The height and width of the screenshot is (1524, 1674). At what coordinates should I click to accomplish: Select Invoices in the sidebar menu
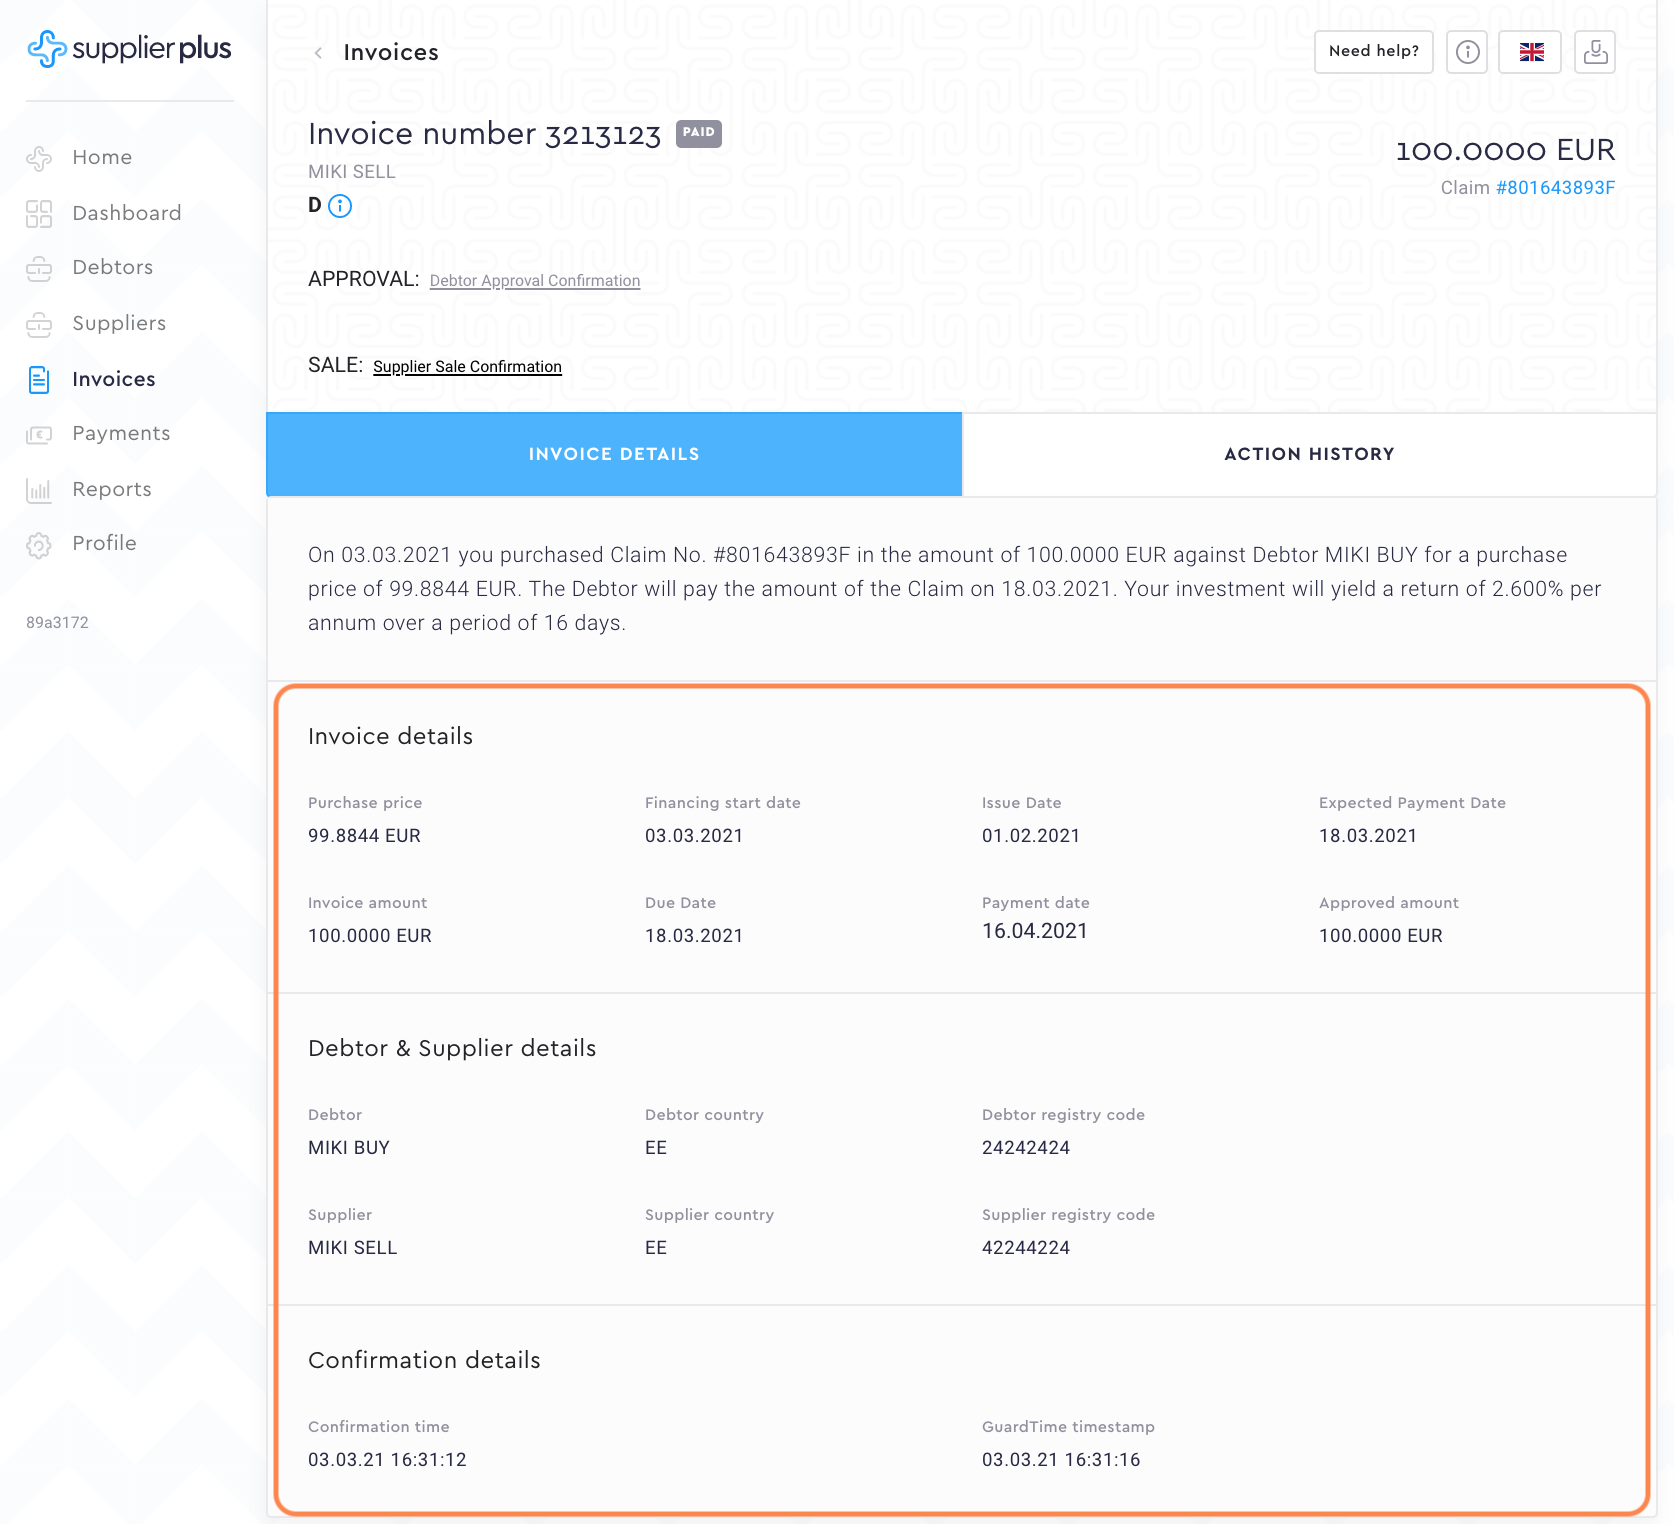pos(113,379)
